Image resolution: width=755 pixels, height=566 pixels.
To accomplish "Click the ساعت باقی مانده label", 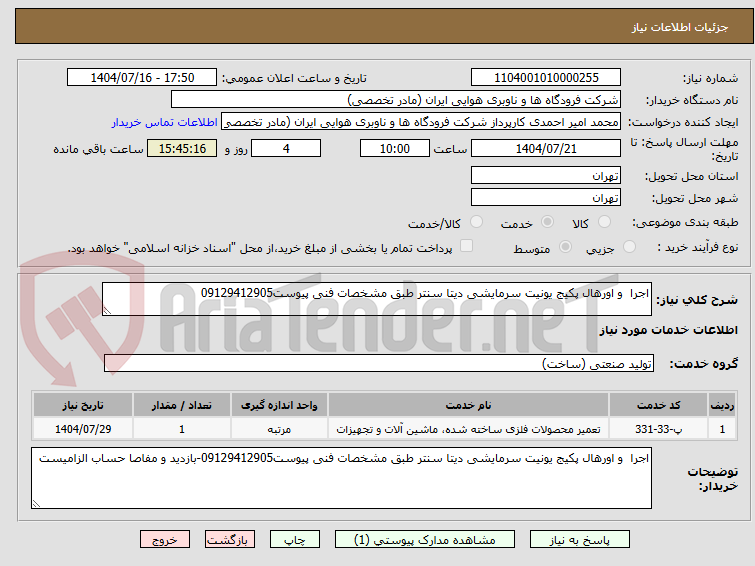I will click(x=98, y=149).
